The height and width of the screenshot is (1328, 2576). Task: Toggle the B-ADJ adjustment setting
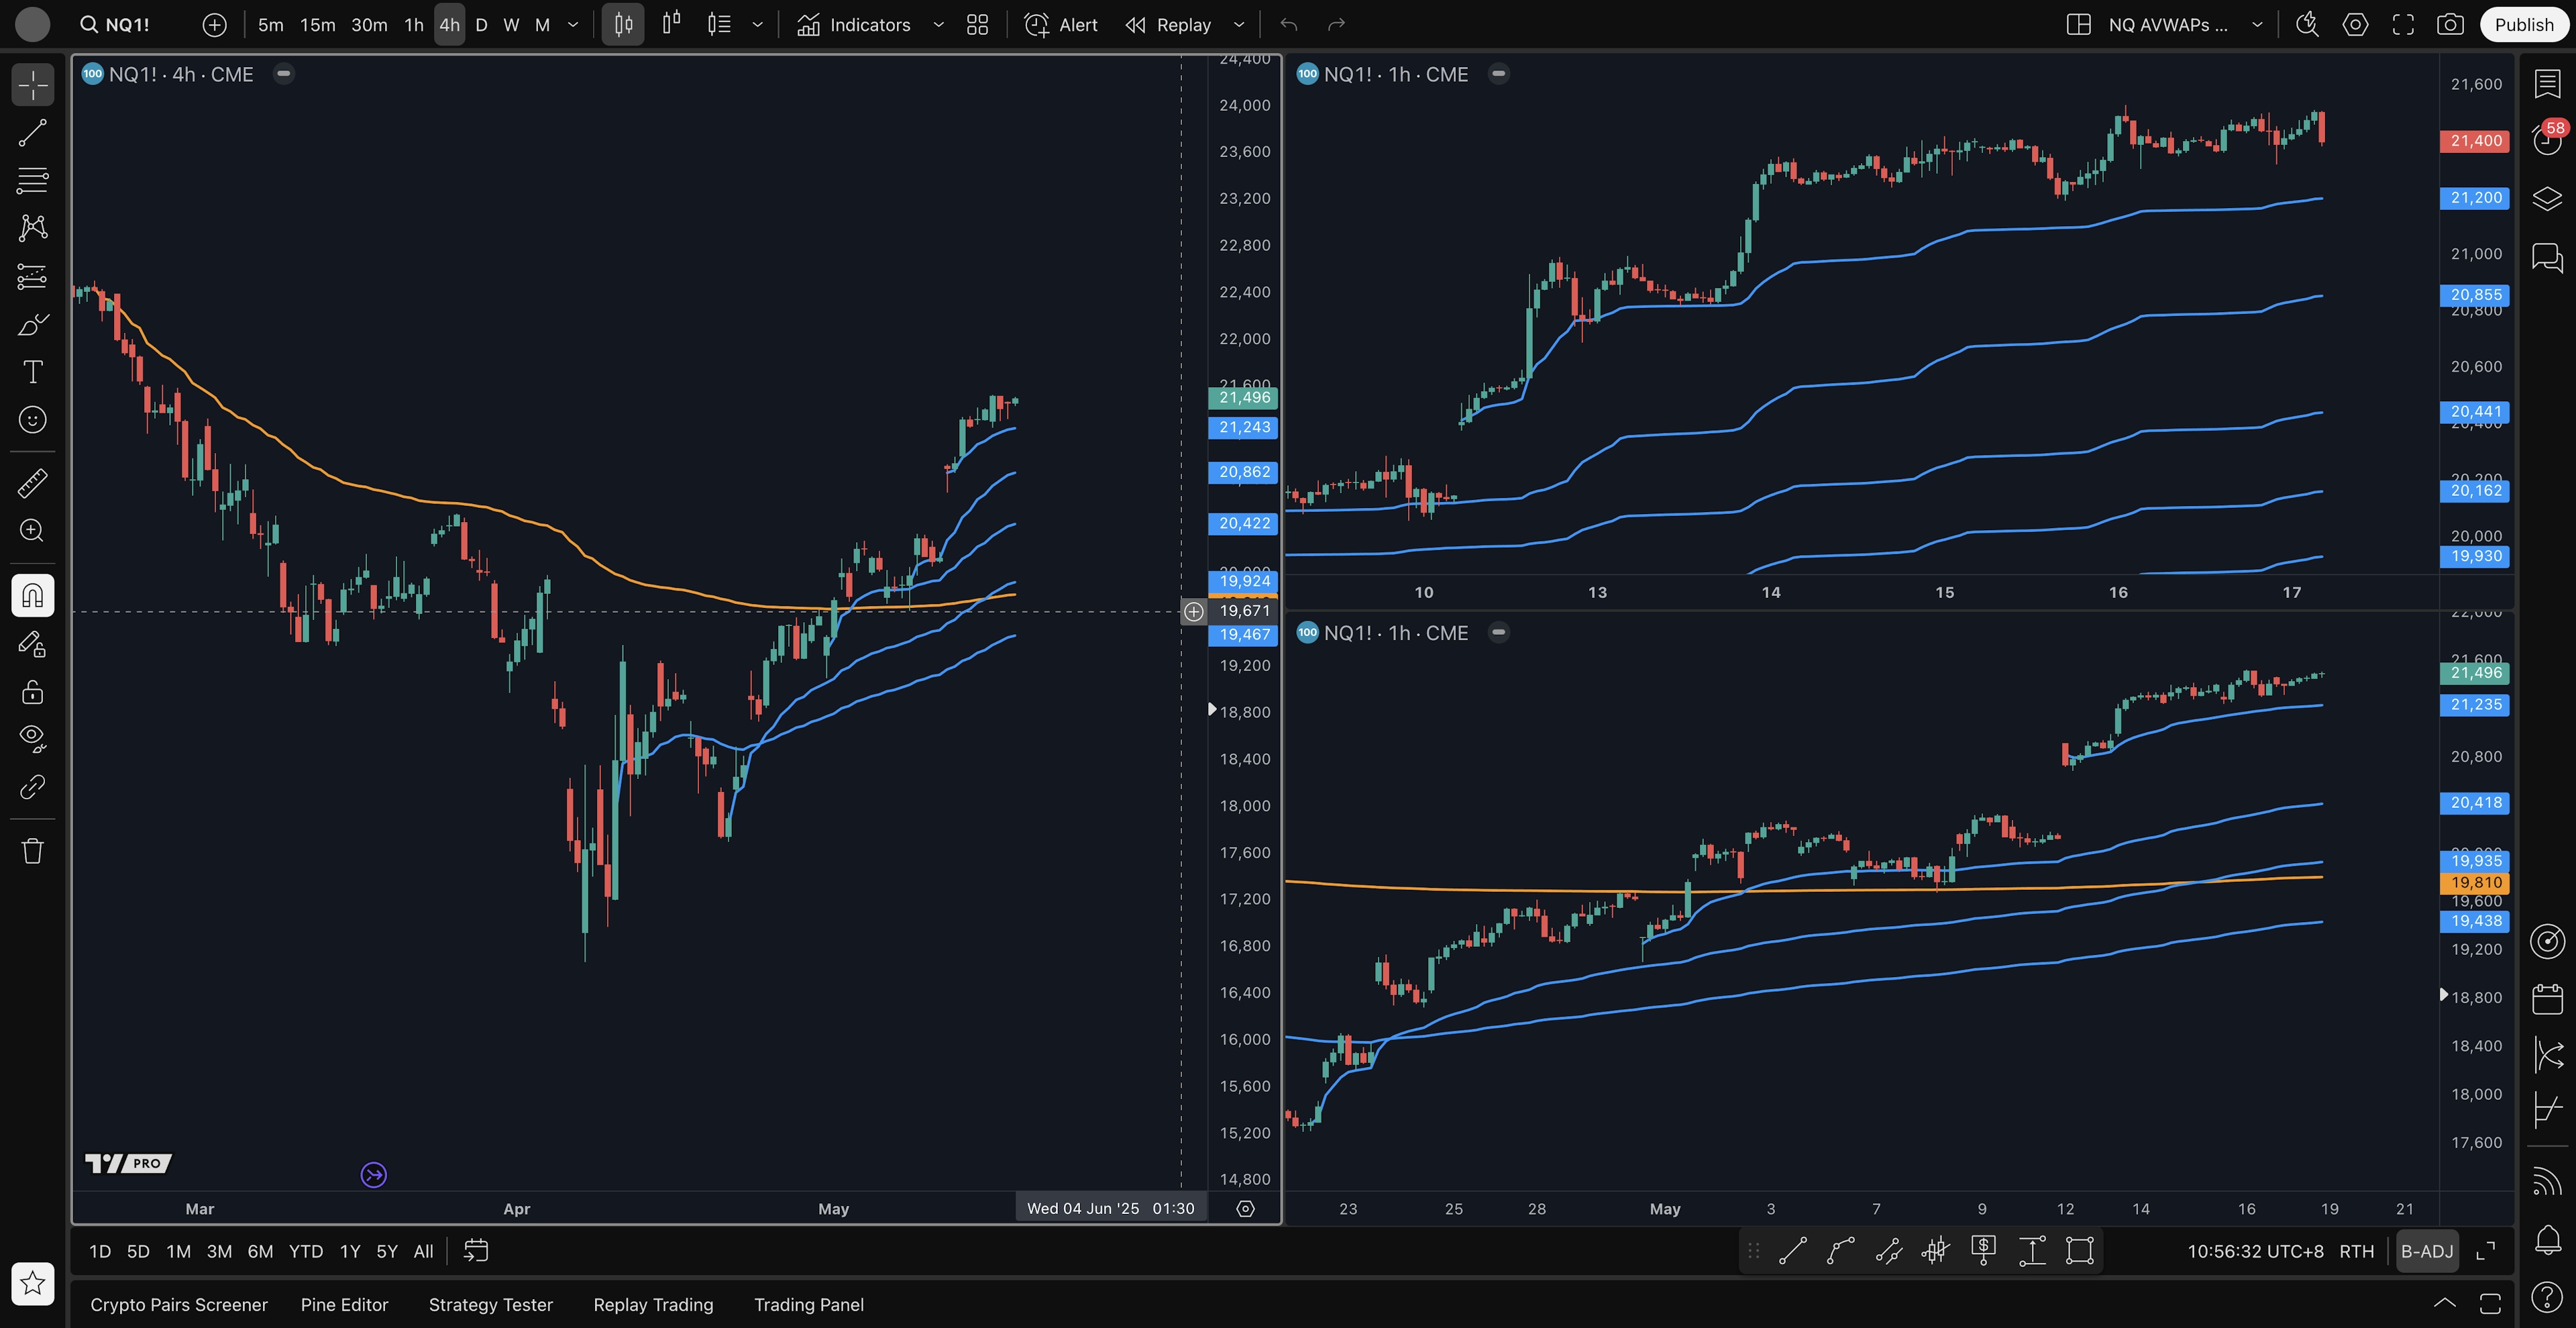[2427, 1252]
